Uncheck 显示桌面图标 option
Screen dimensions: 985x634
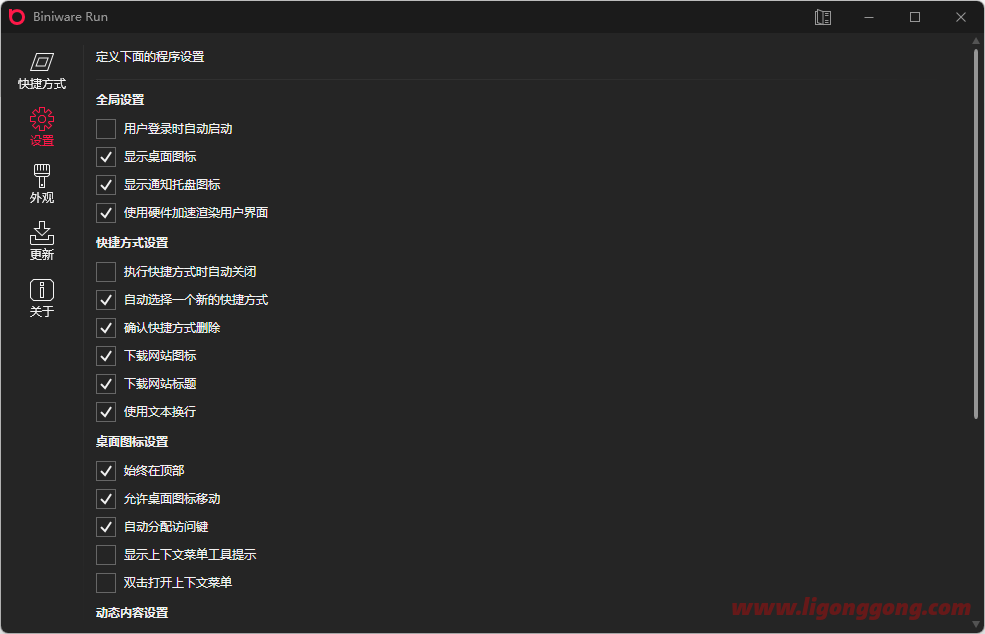click(106, 157)
